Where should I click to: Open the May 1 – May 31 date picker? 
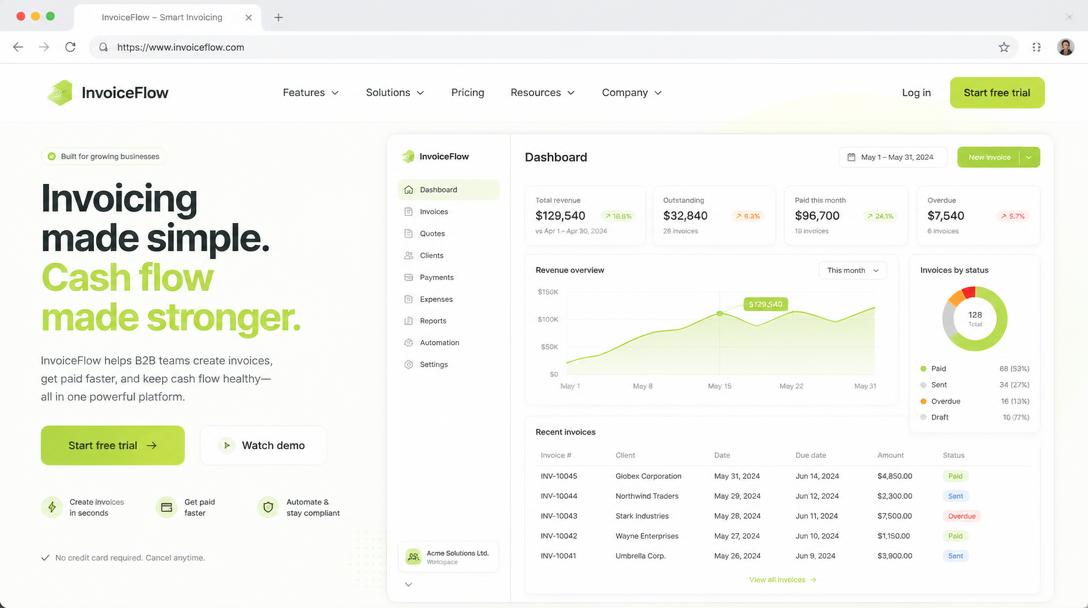[x=892, y=157]
